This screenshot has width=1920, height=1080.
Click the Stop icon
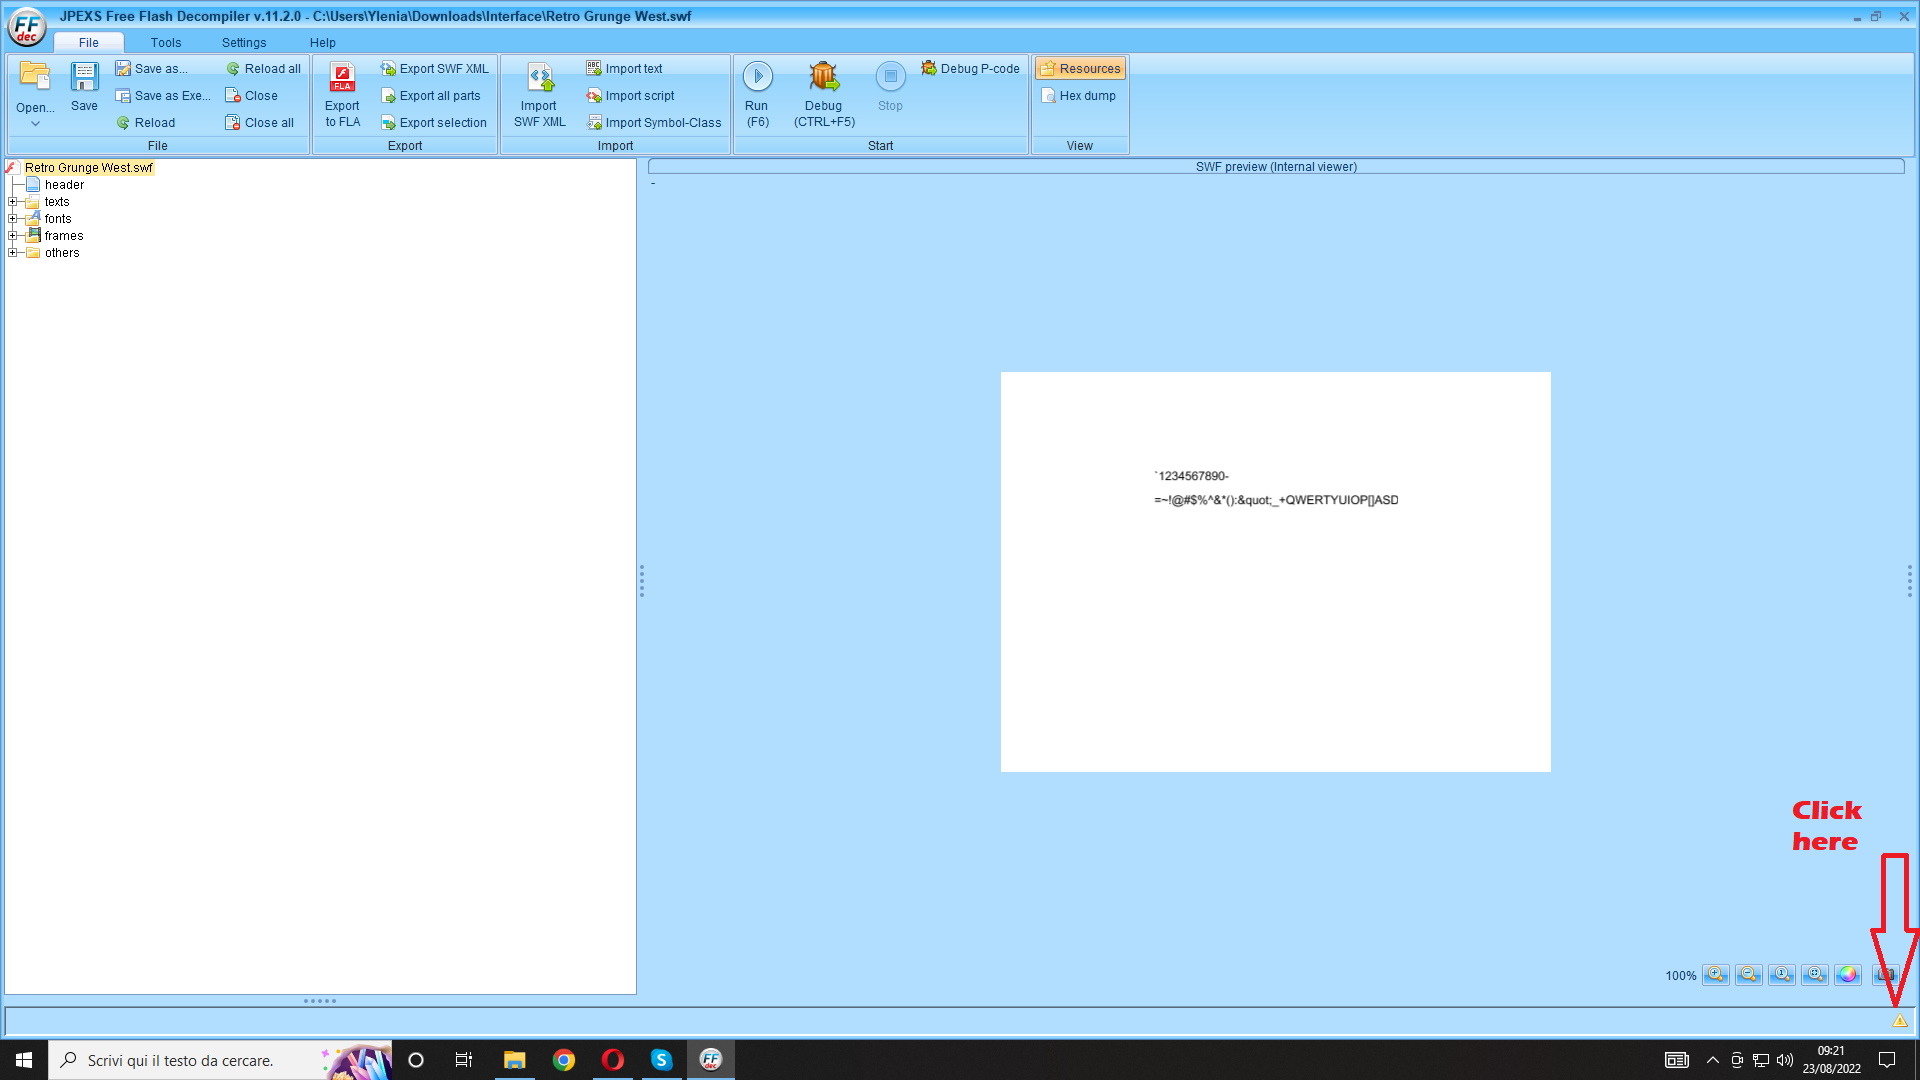[x=890, y=76]
